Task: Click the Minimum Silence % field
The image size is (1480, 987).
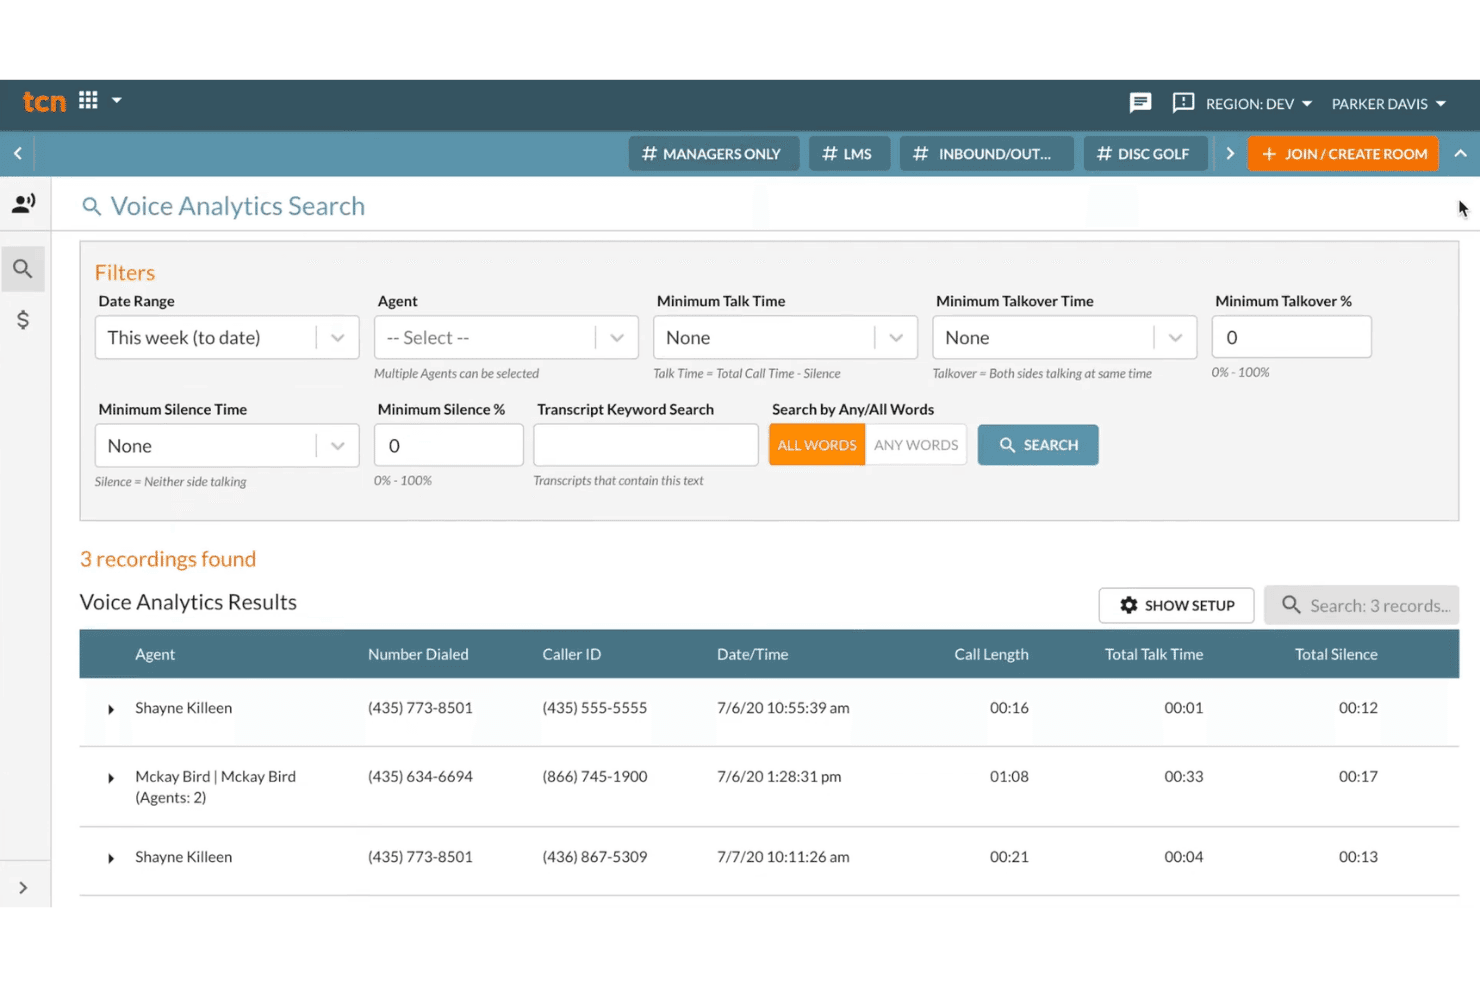Action: pos(449,446)
